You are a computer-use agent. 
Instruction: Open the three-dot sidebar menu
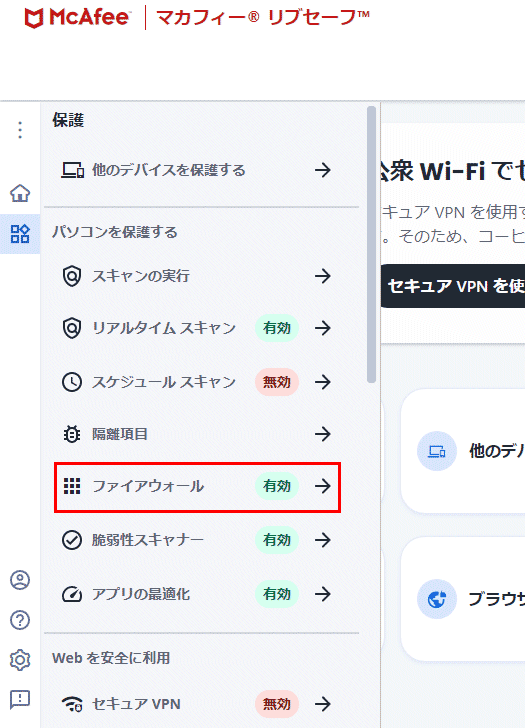click(x=20, y=130)
